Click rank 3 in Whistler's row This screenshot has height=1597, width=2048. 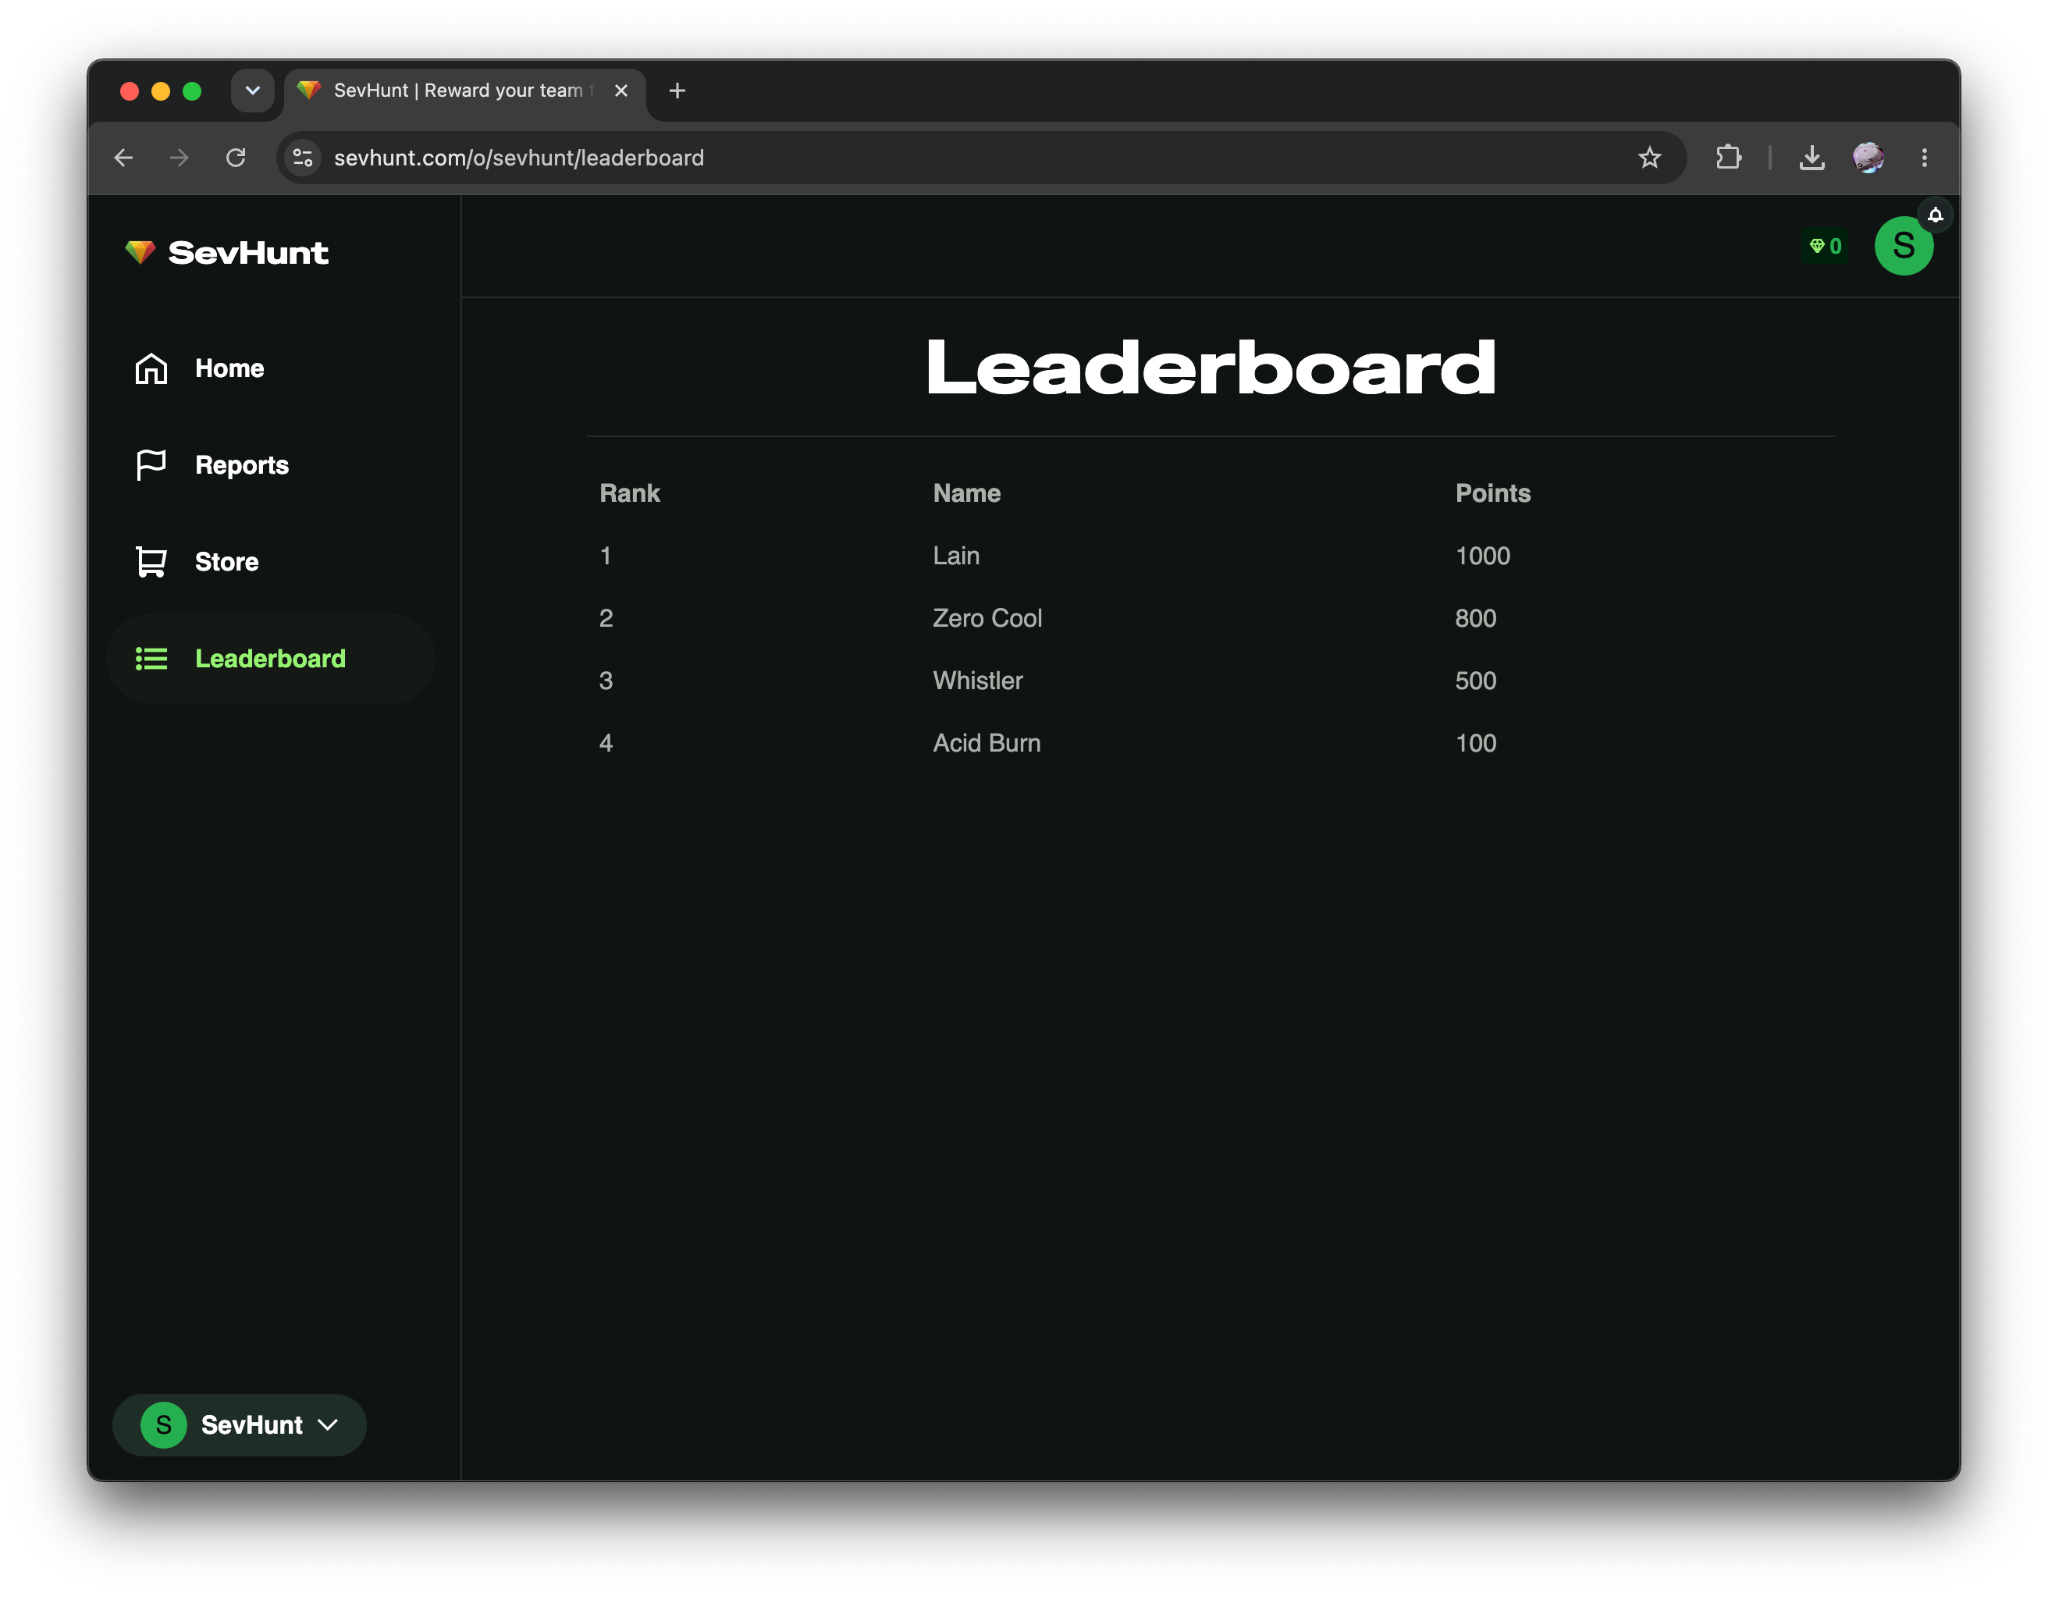(606, 681)
